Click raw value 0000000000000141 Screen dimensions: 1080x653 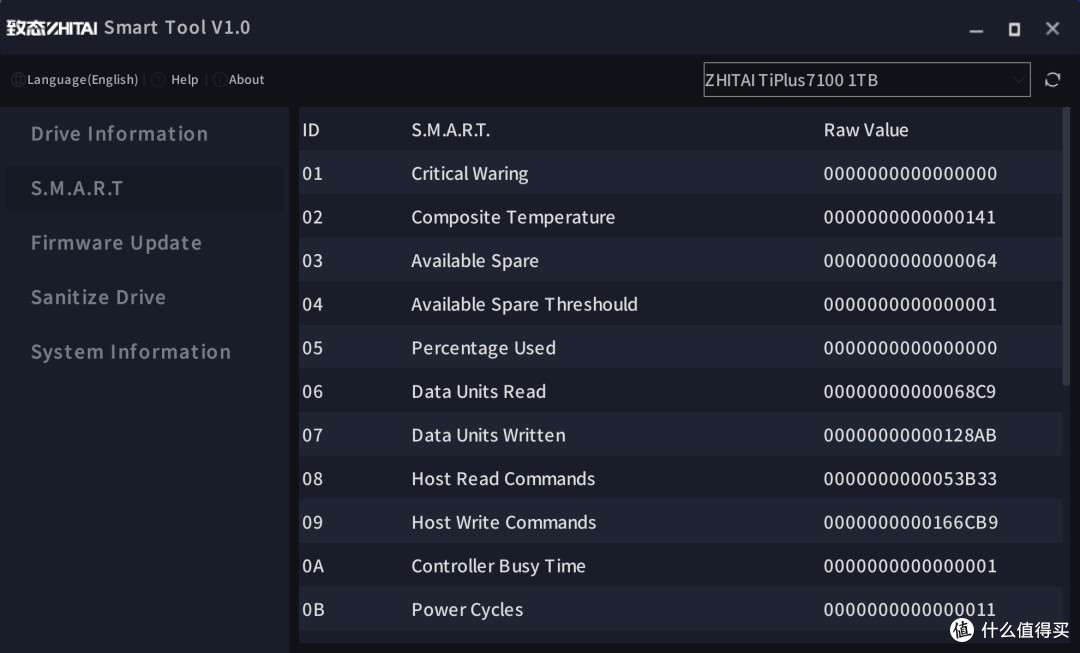(x=910, y=217)
